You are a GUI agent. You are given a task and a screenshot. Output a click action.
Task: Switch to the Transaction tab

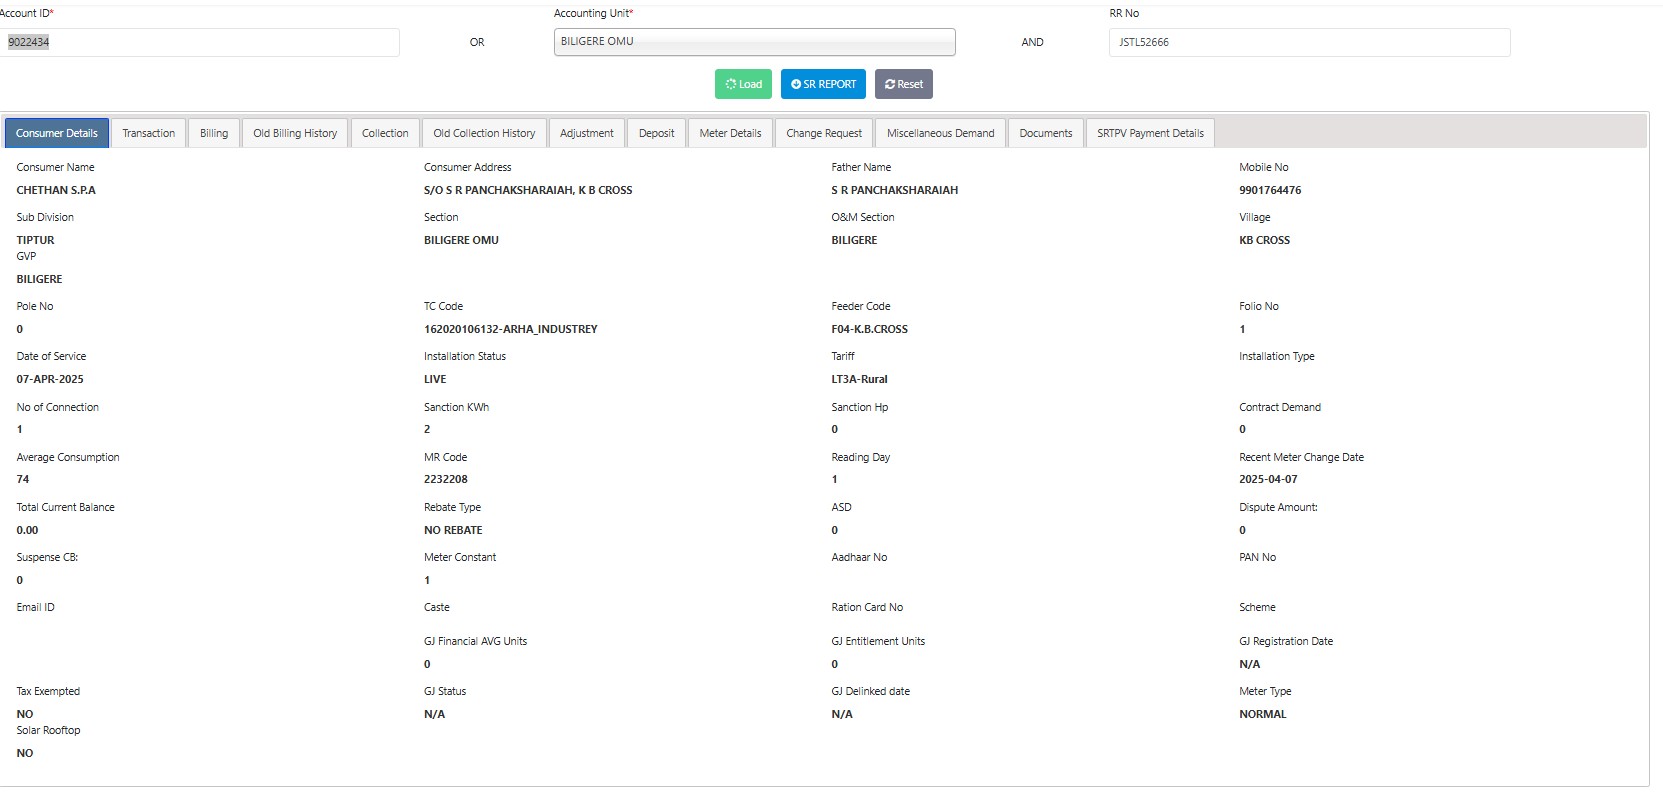pos(149,133)
